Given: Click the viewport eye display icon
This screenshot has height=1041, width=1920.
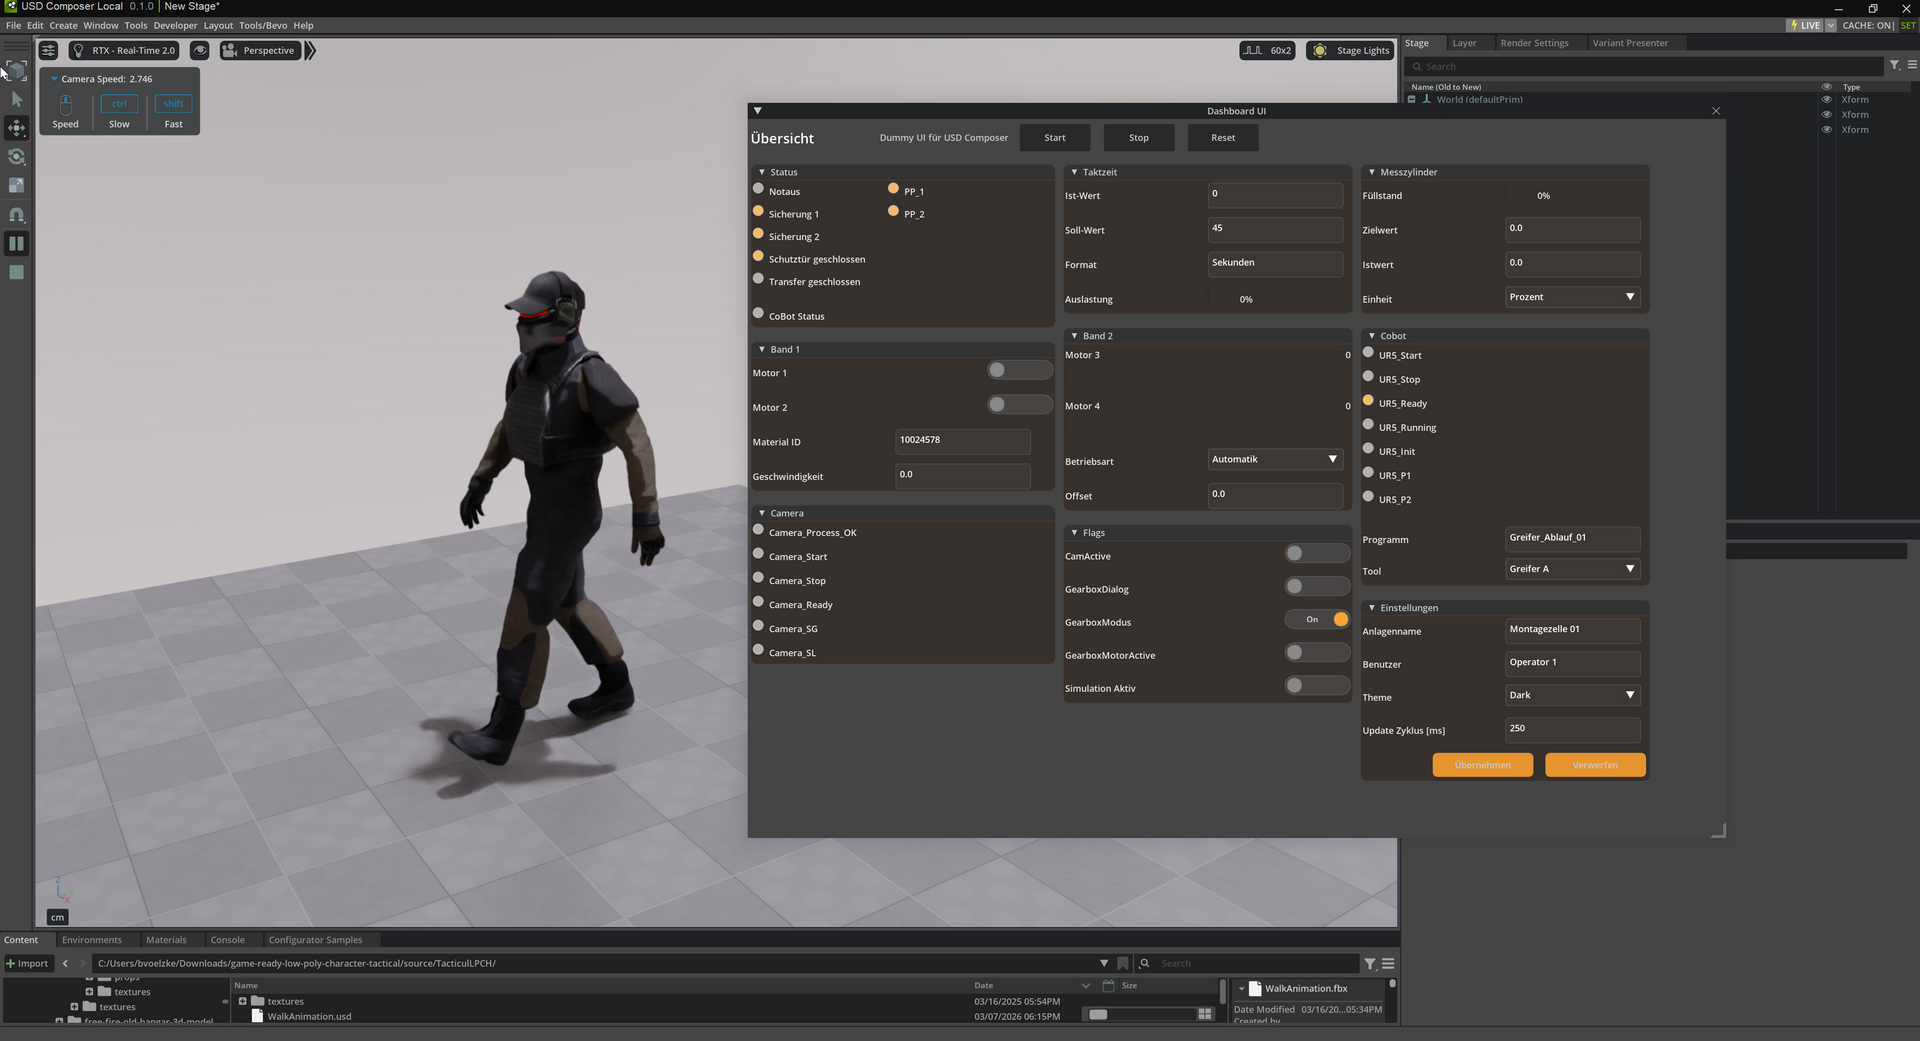Looking at the screenshot, I should click(200, 51).
